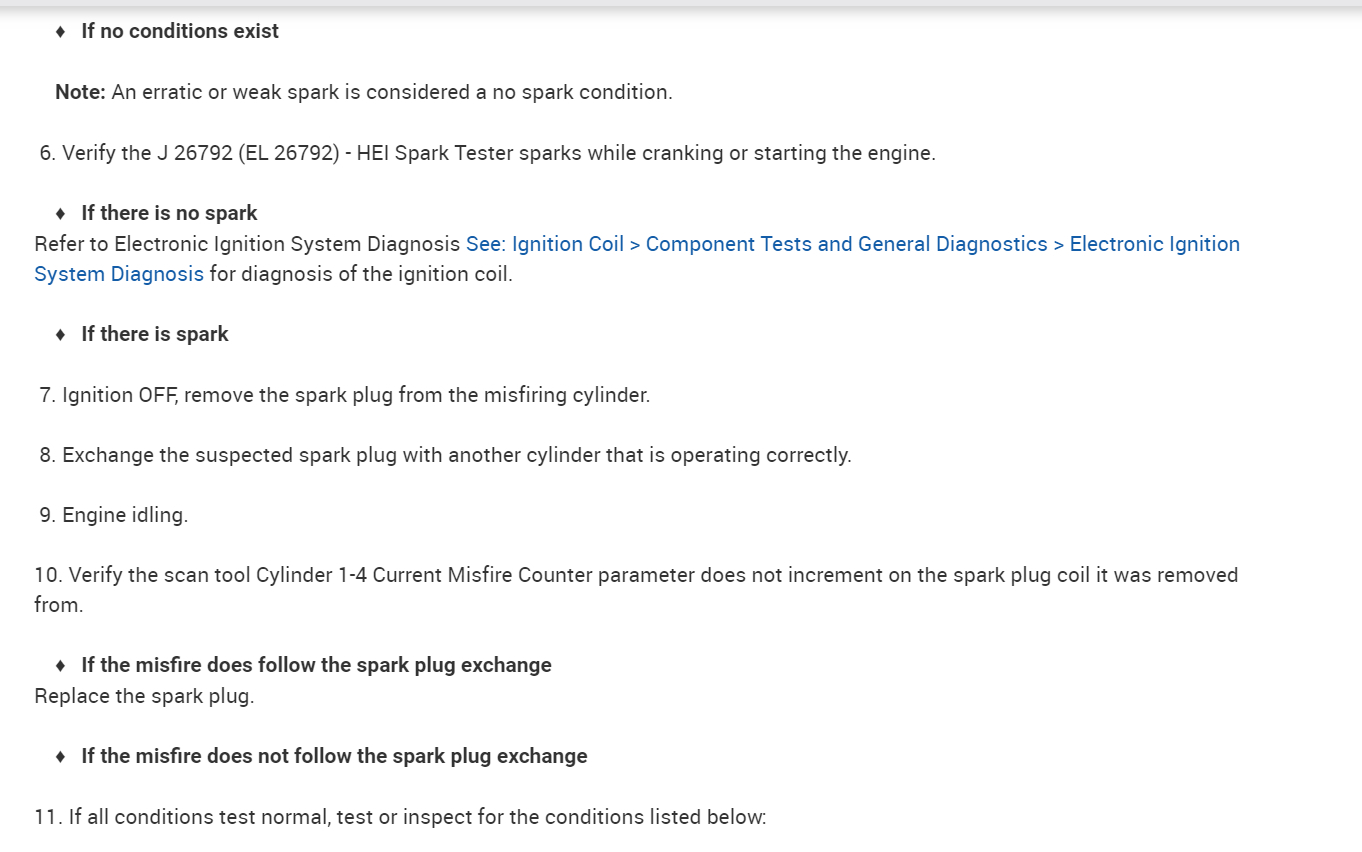
Task: Click the 'If no conditions exist' heading
Action: [x=180, y=31]
